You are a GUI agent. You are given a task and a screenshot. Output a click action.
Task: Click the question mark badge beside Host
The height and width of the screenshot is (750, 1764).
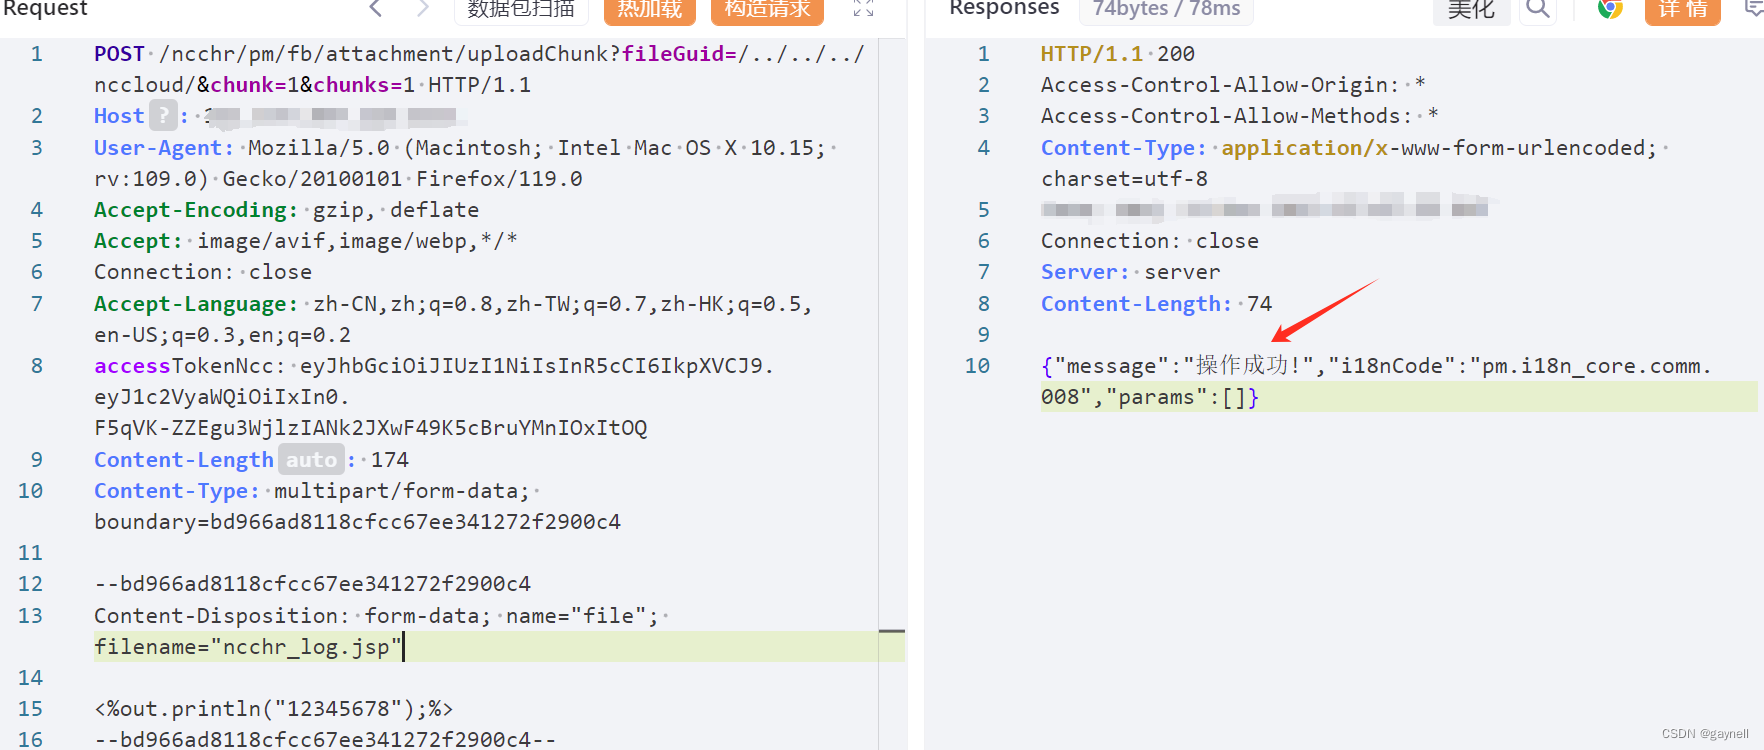tap(164, 116)
